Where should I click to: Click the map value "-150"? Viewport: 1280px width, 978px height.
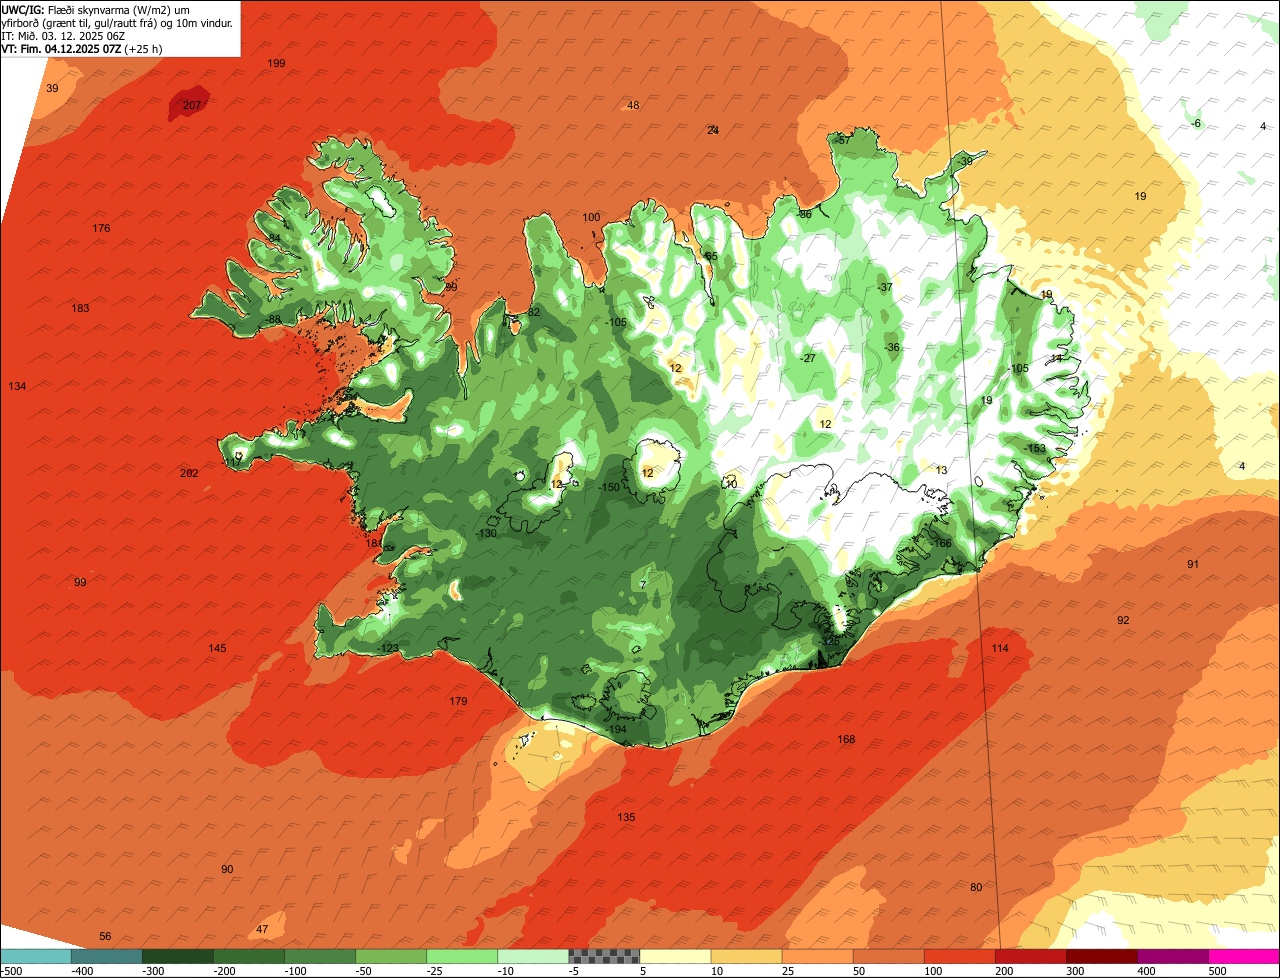(x=610, y=487)
